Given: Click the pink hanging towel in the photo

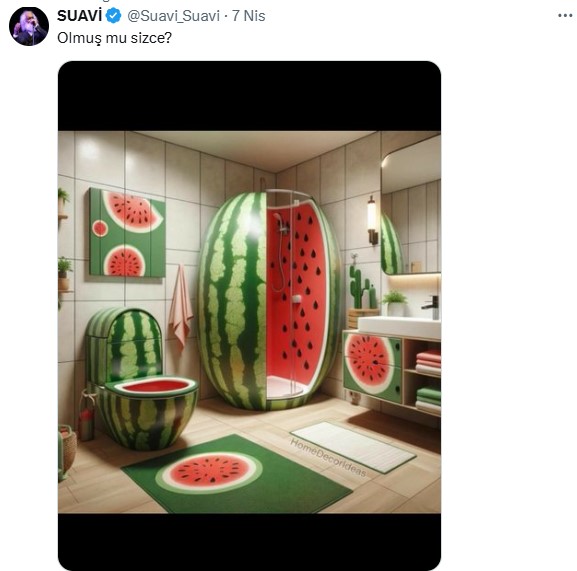Looking at the screenshot, I should [180, 307].
